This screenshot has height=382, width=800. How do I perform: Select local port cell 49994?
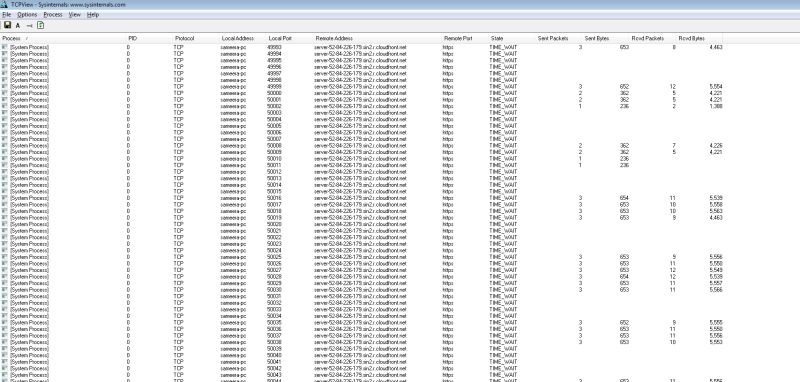pos(274,54)
